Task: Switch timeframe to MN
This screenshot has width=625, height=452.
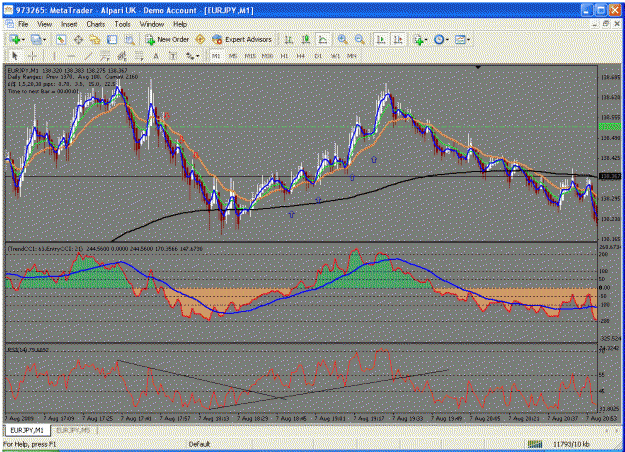Action: [x=352, y=56]
